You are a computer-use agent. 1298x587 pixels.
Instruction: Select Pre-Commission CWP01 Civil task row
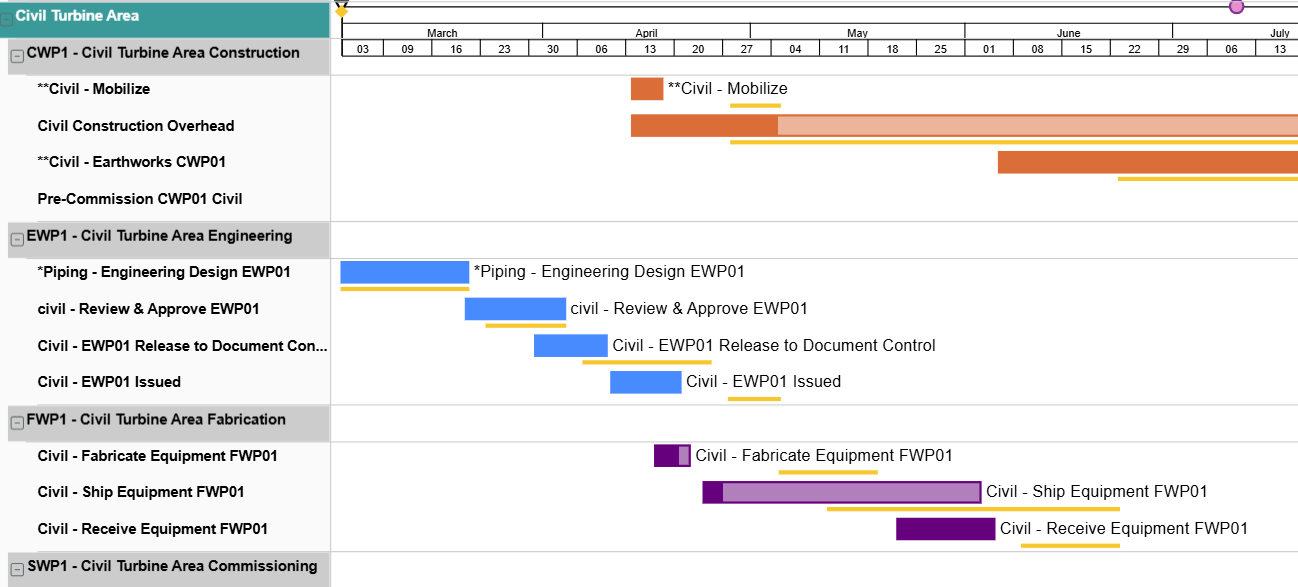click(140, 199)
